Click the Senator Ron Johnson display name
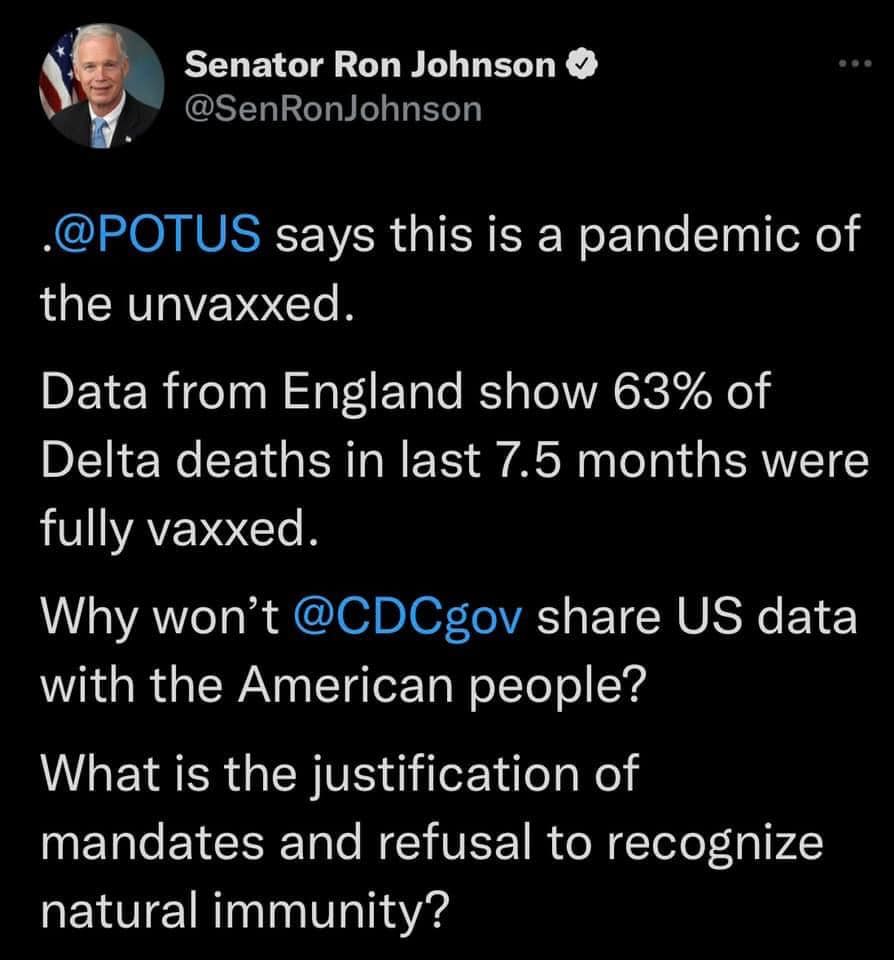This screenshot has height=960, width=894. tap(371, 67)
